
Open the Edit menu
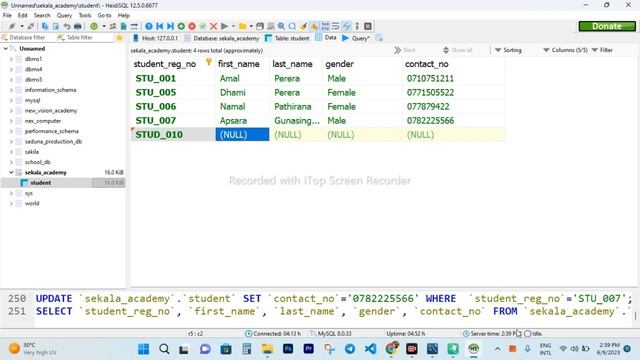(22, 15)
